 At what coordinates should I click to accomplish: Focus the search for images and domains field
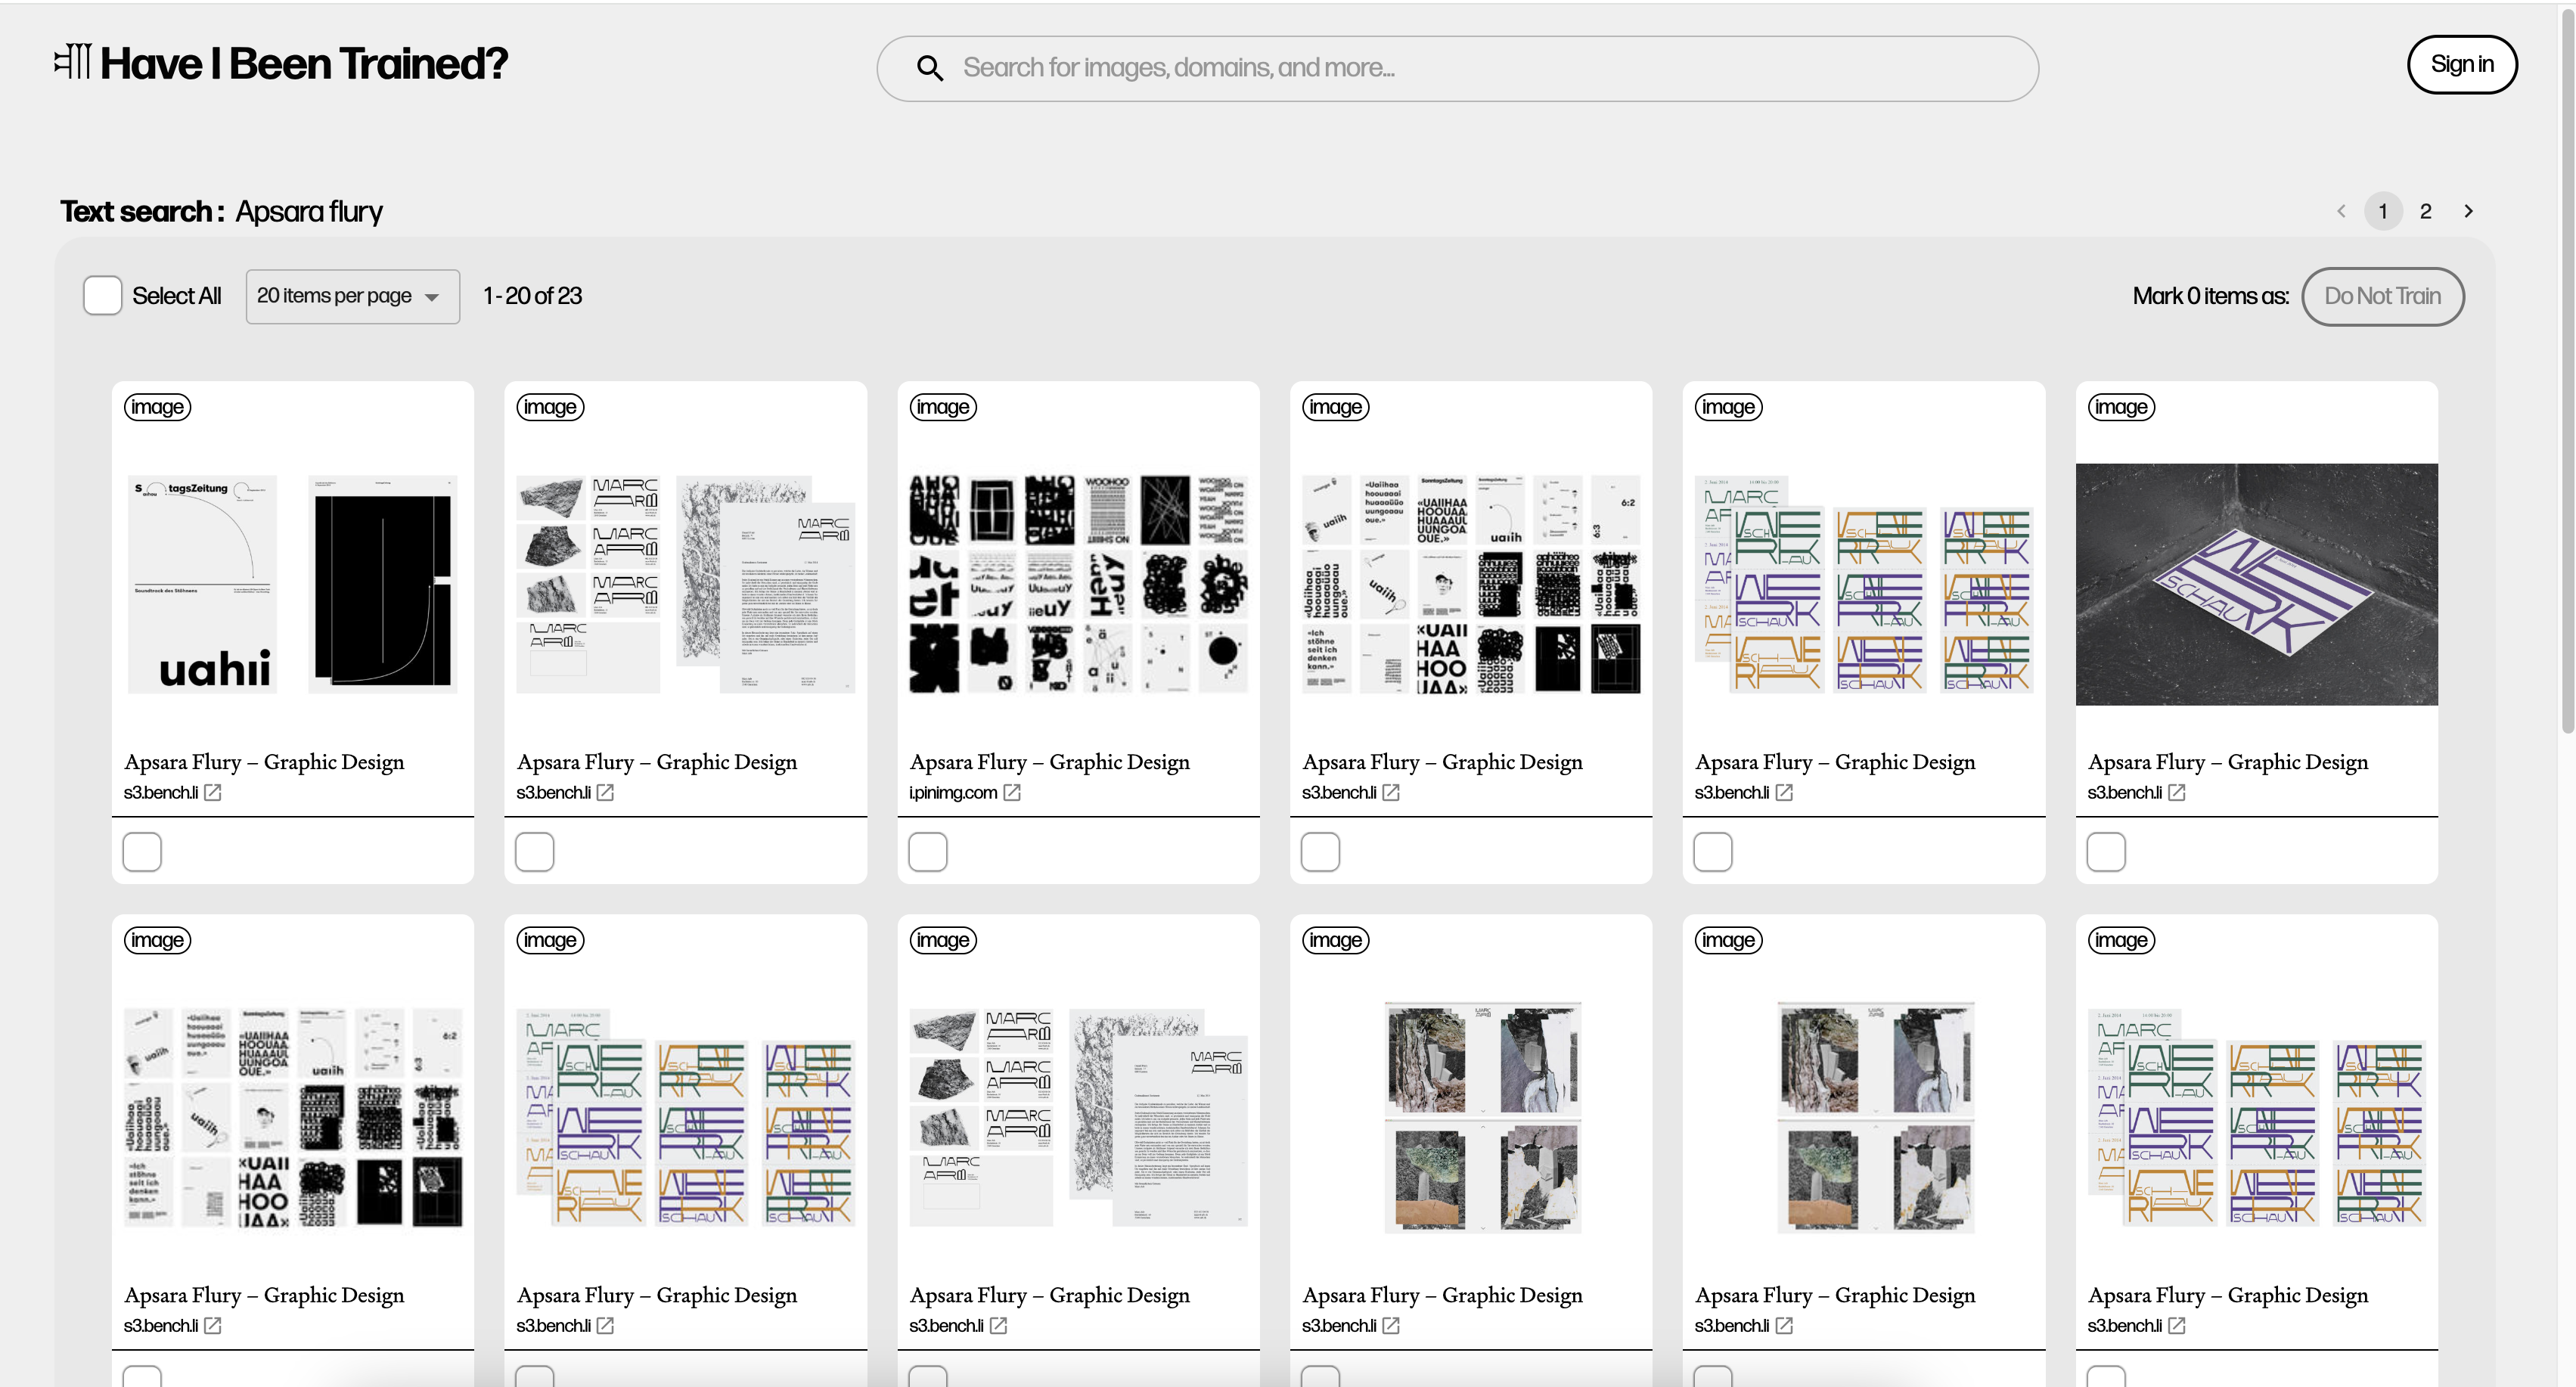(x=1457, y=68)
